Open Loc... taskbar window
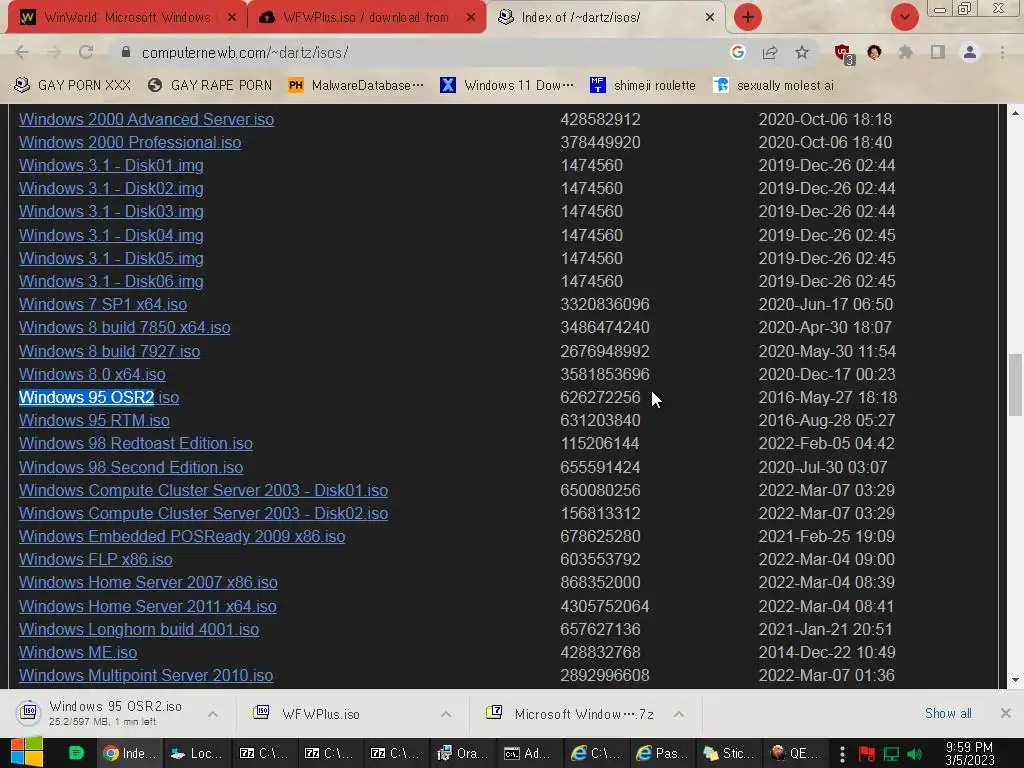Screen dimensions: 1024x768 pyautogui.click(x=196, y=753)
